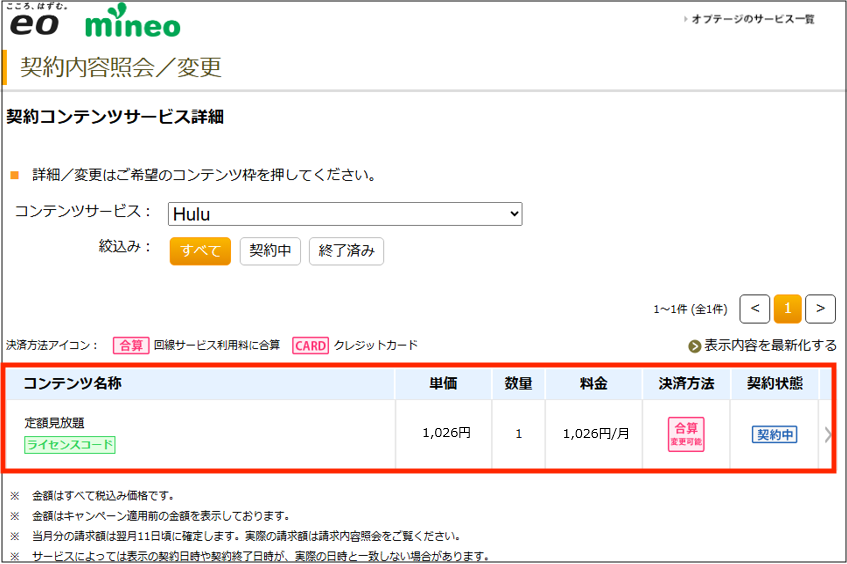Click the mineo logo

[x=133, y=22]
